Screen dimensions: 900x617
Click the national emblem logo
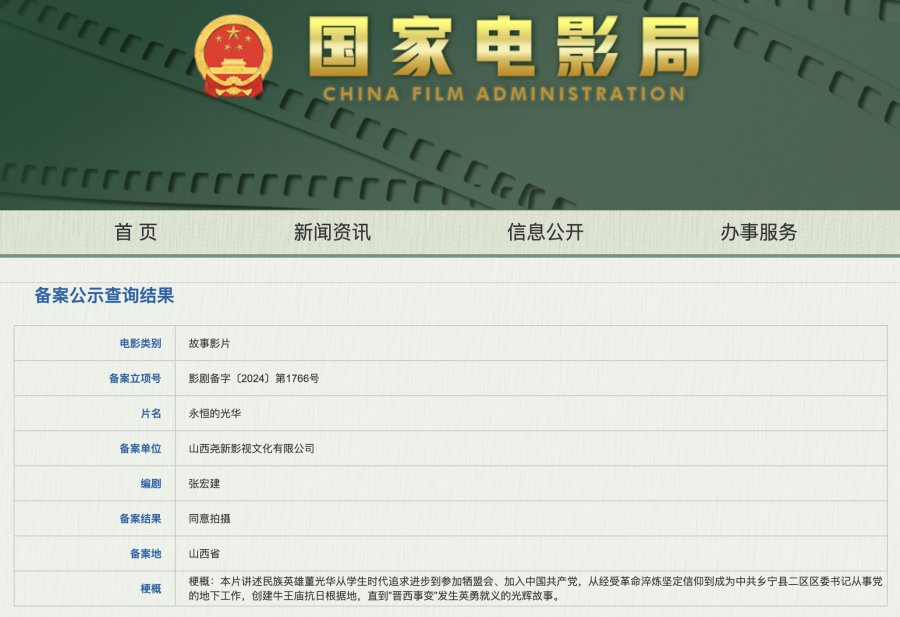[x=234, y=56]
